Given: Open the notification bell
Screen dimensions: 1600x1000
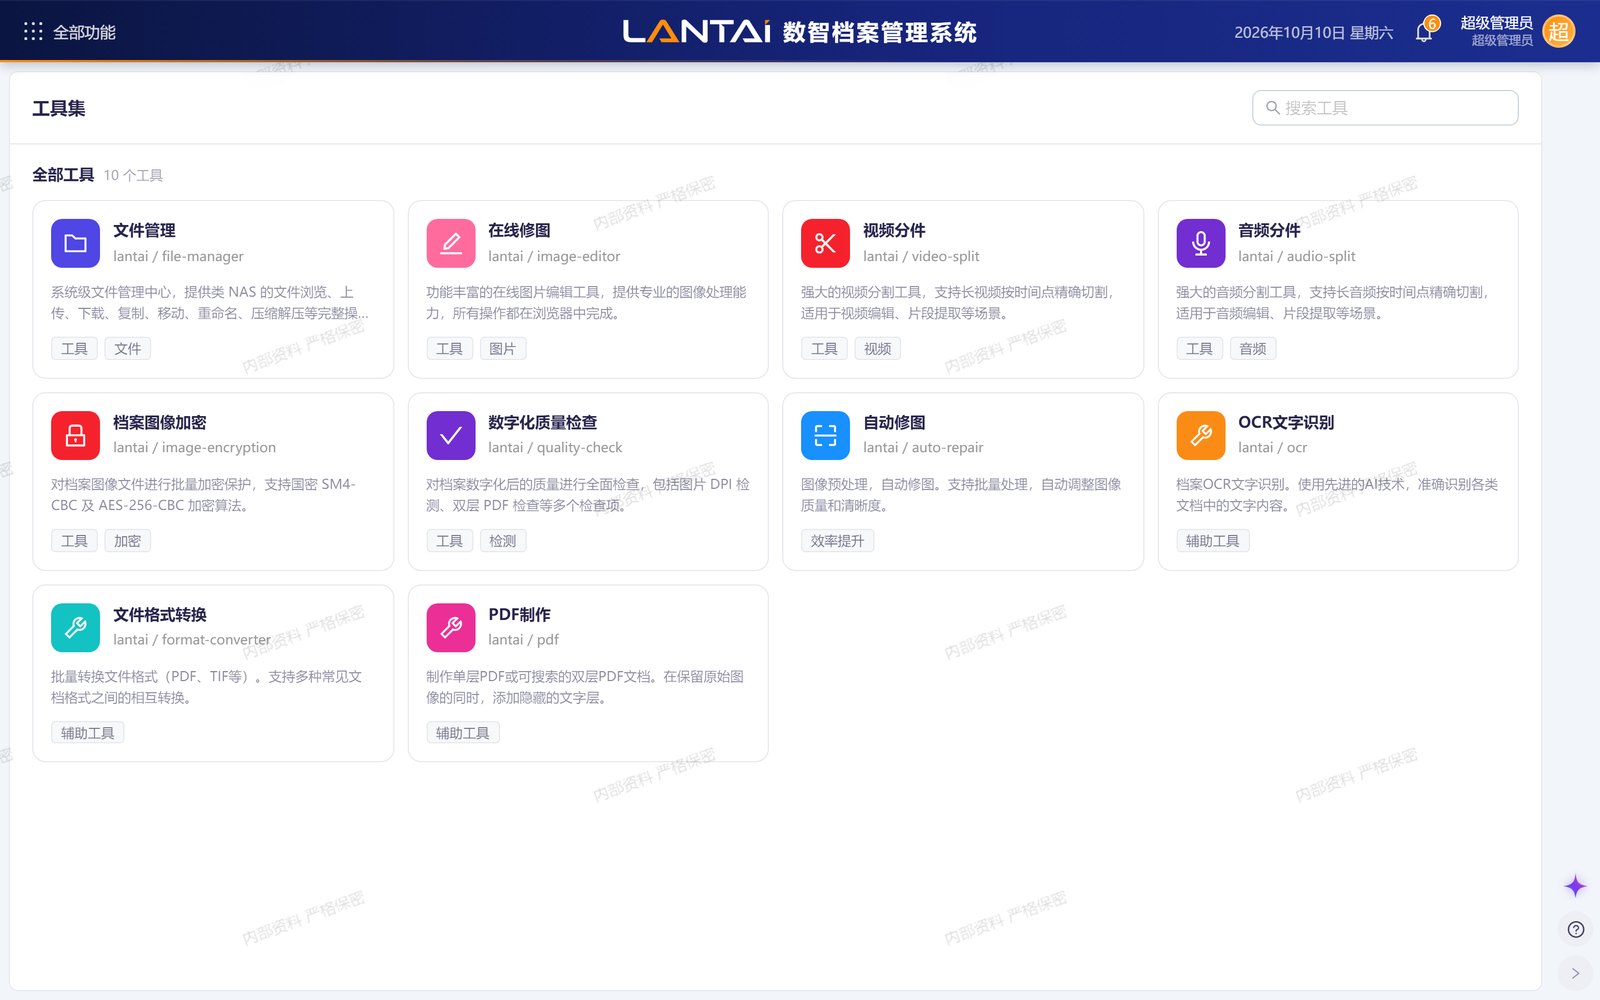Looking at the screenshot, I should [x=1424, y=32].
